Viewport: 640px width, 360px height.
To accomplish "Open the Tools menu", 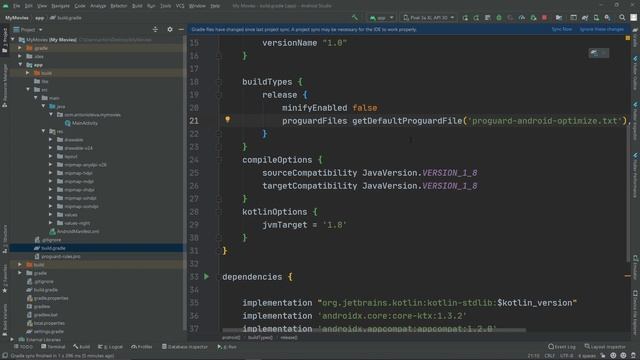I will click(x=166, y=6).
